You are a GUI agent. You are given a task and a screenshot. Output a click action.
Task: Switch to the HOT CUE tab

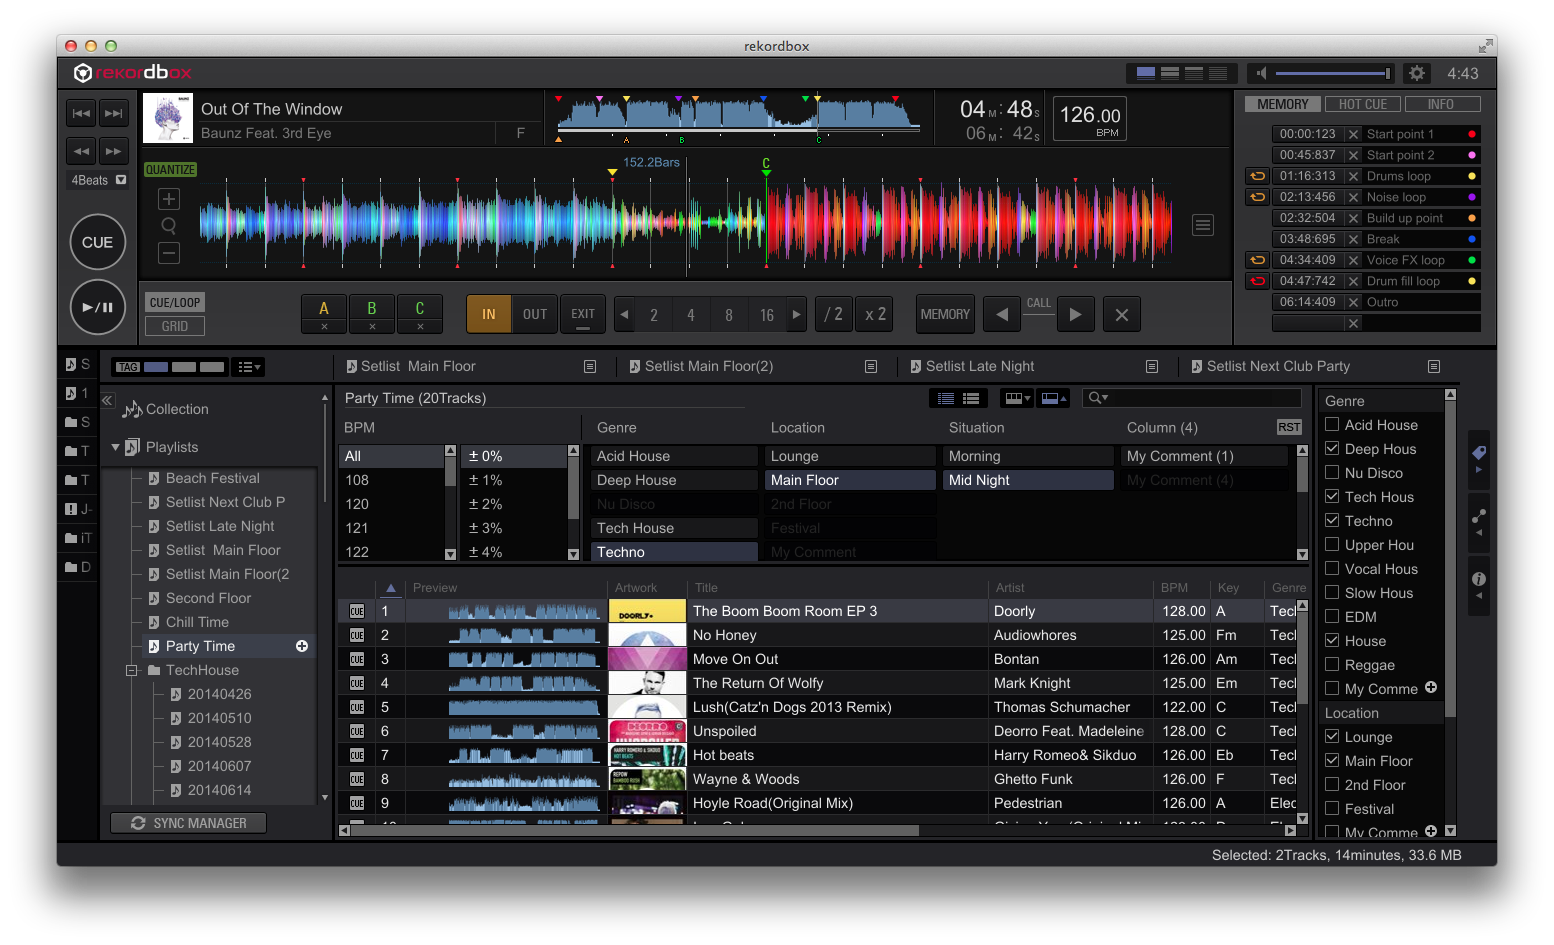[1362, 104]
